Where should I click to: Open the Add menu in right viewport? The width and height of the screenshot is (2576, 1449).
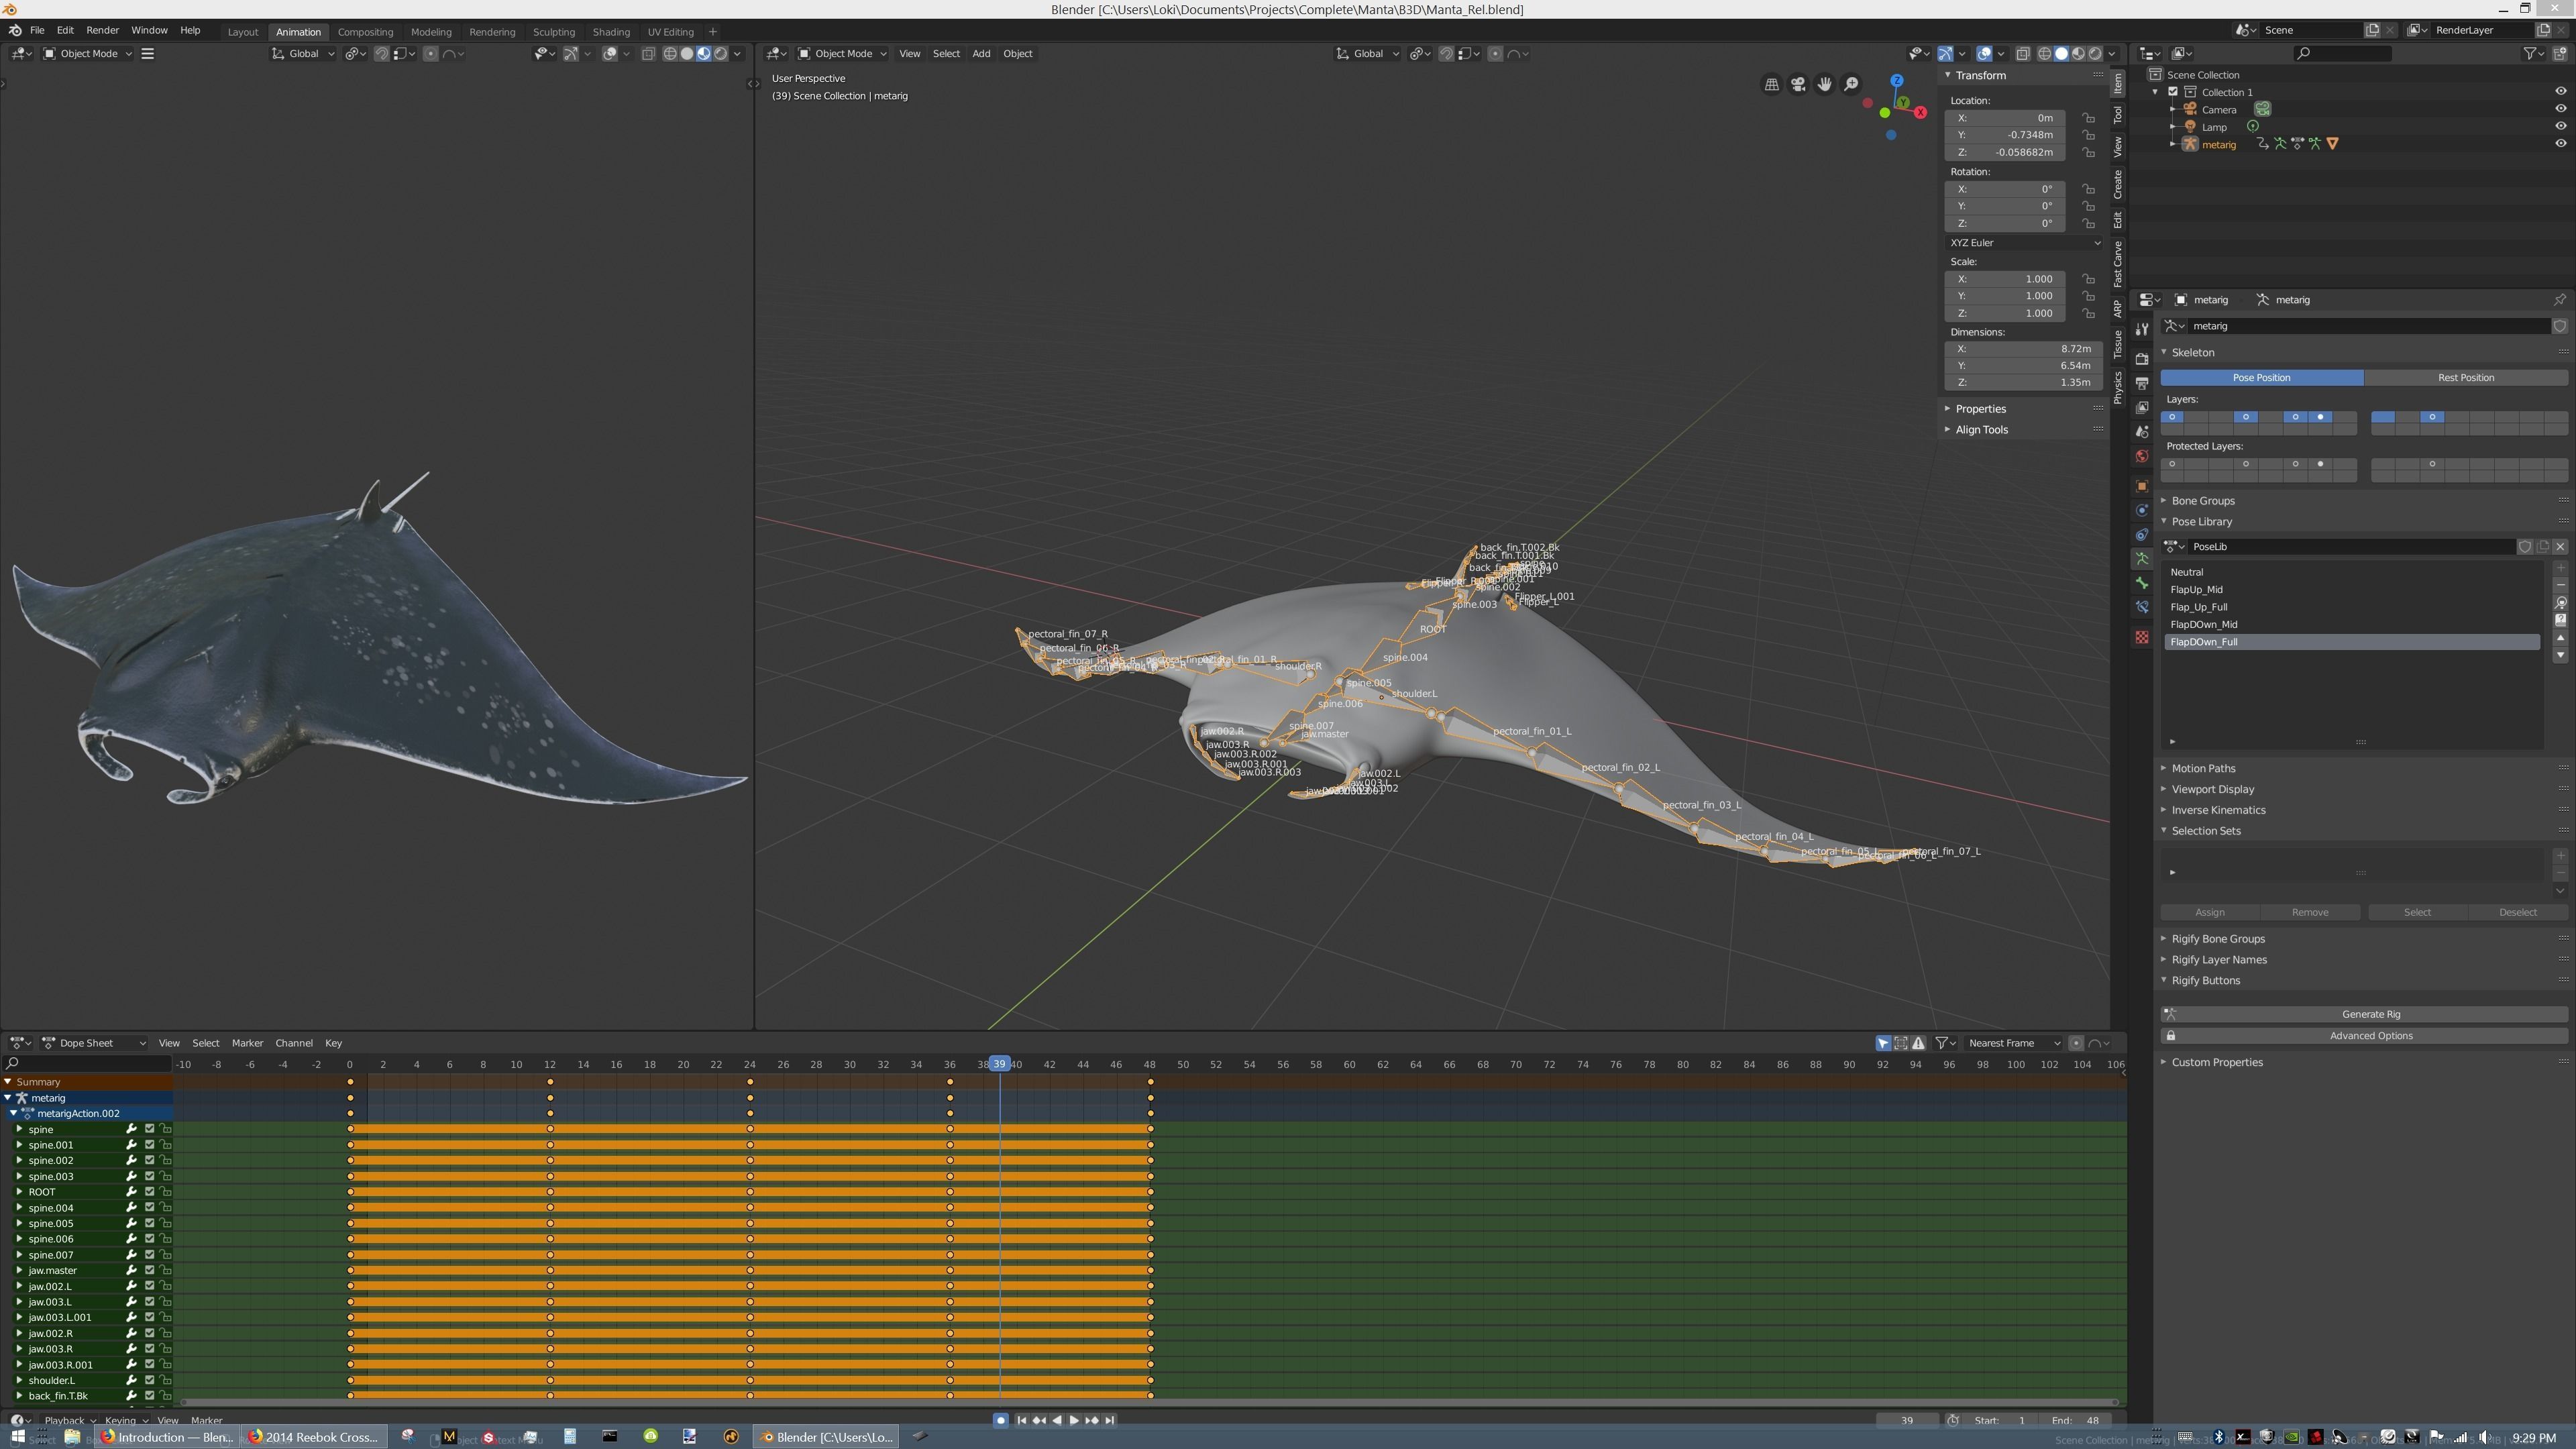tap(981, 54)
